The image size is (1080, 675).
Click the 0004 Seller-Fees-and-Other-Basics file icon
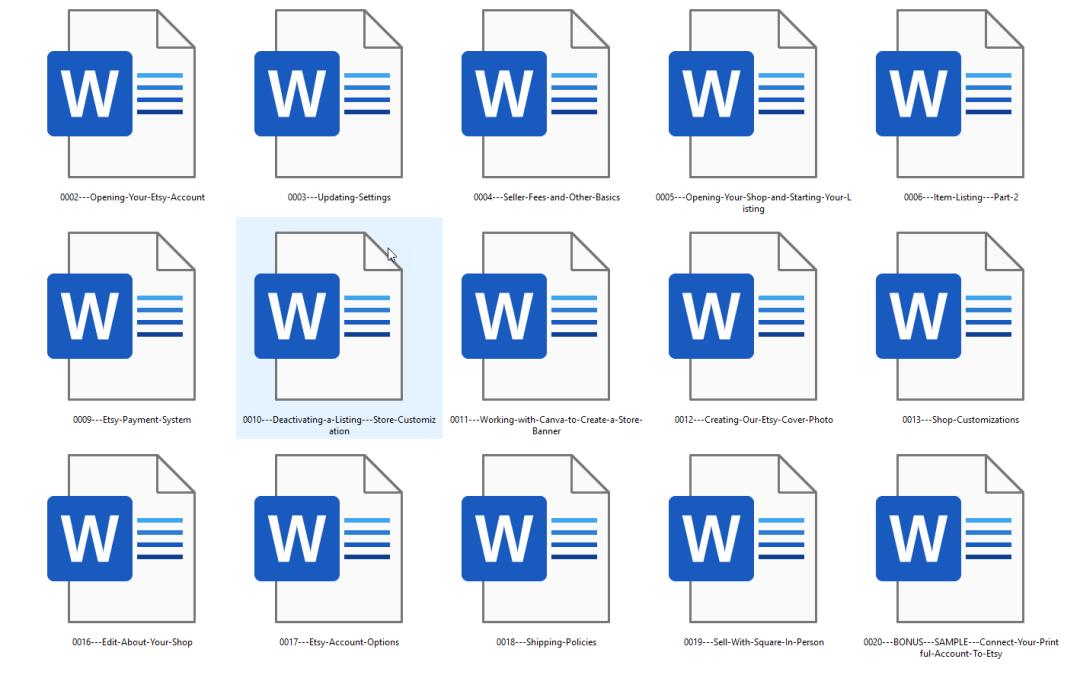[x=536, y=94]
